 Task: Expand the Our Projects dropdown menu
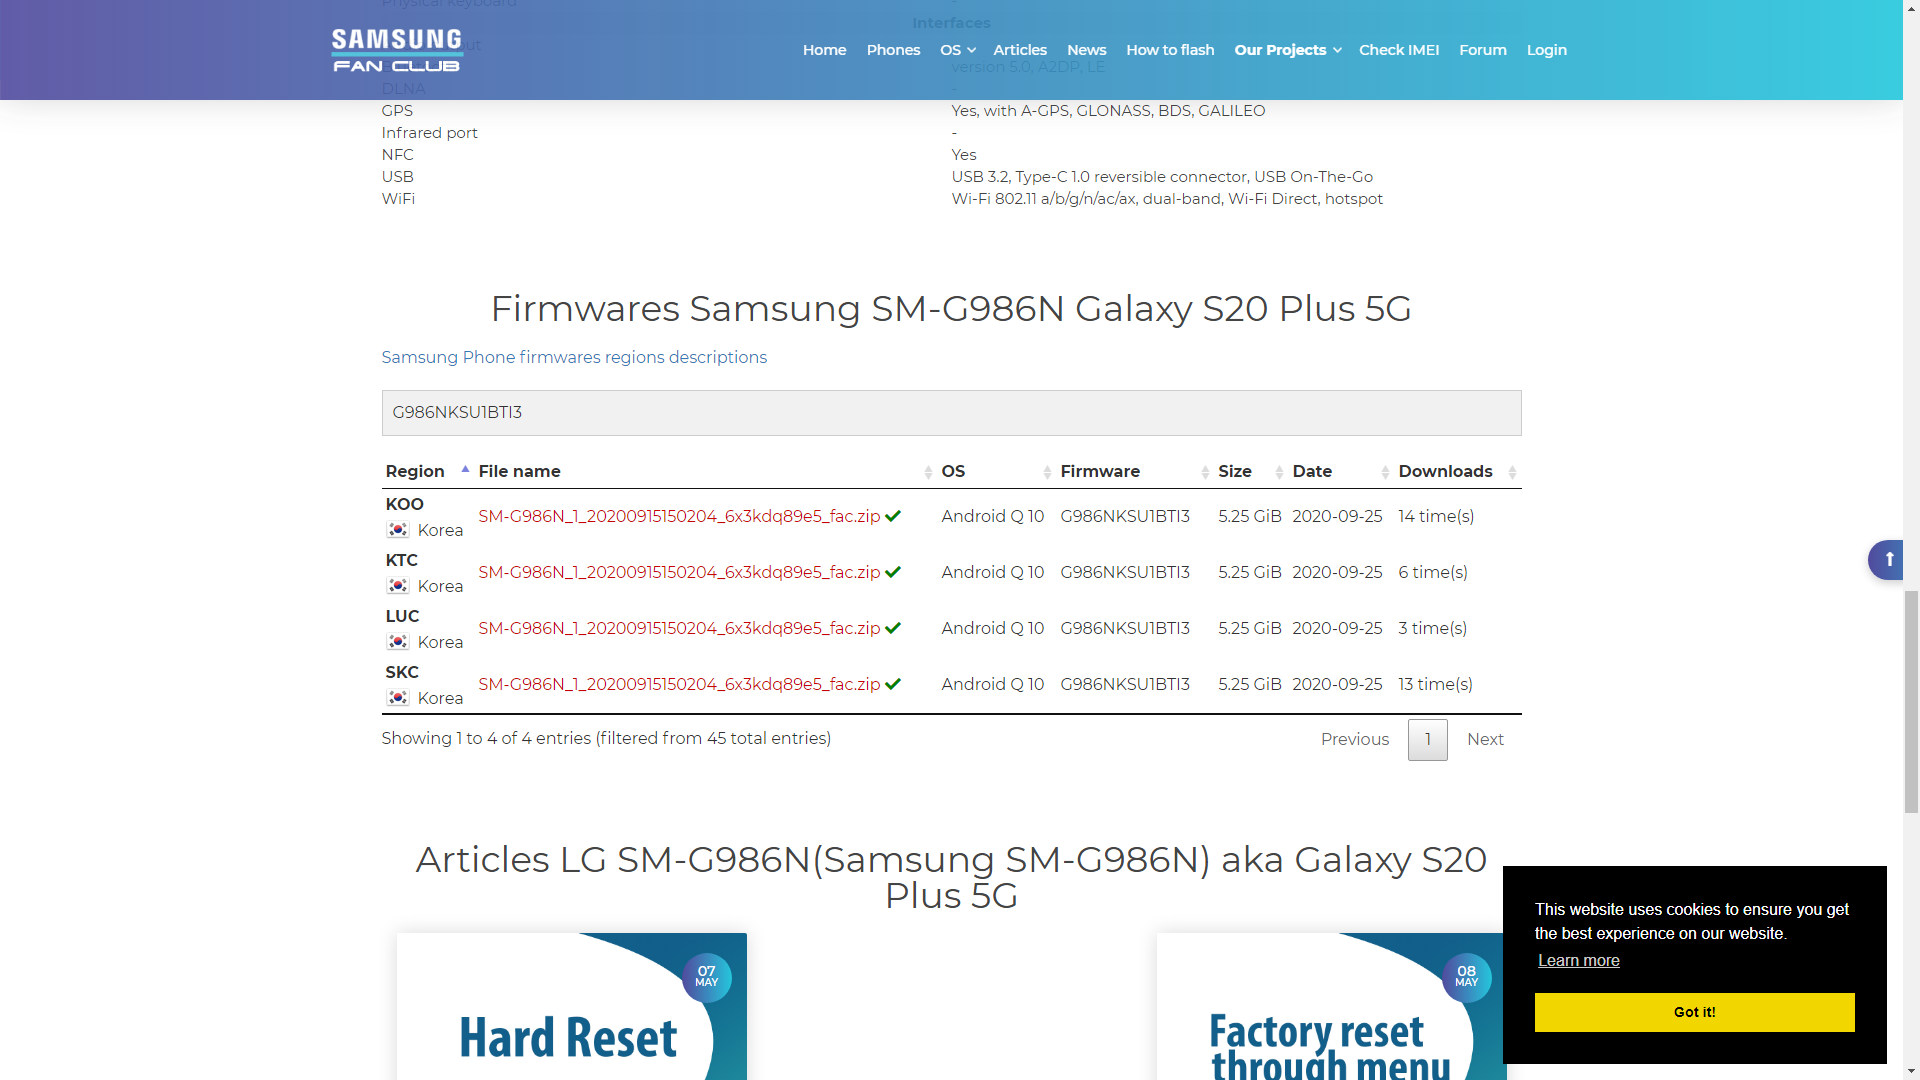tap(1287, 50)
